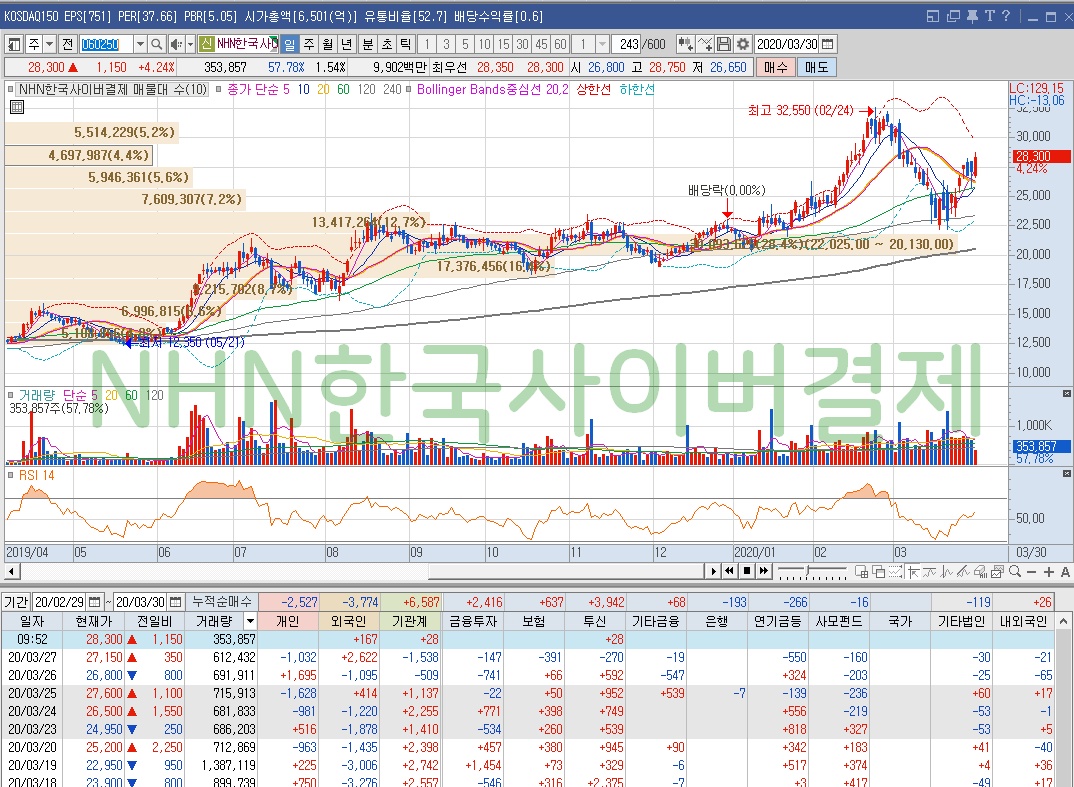Click the wave line drawing icon
Screen dimensions: 1074x787
(x=929, y=572)
